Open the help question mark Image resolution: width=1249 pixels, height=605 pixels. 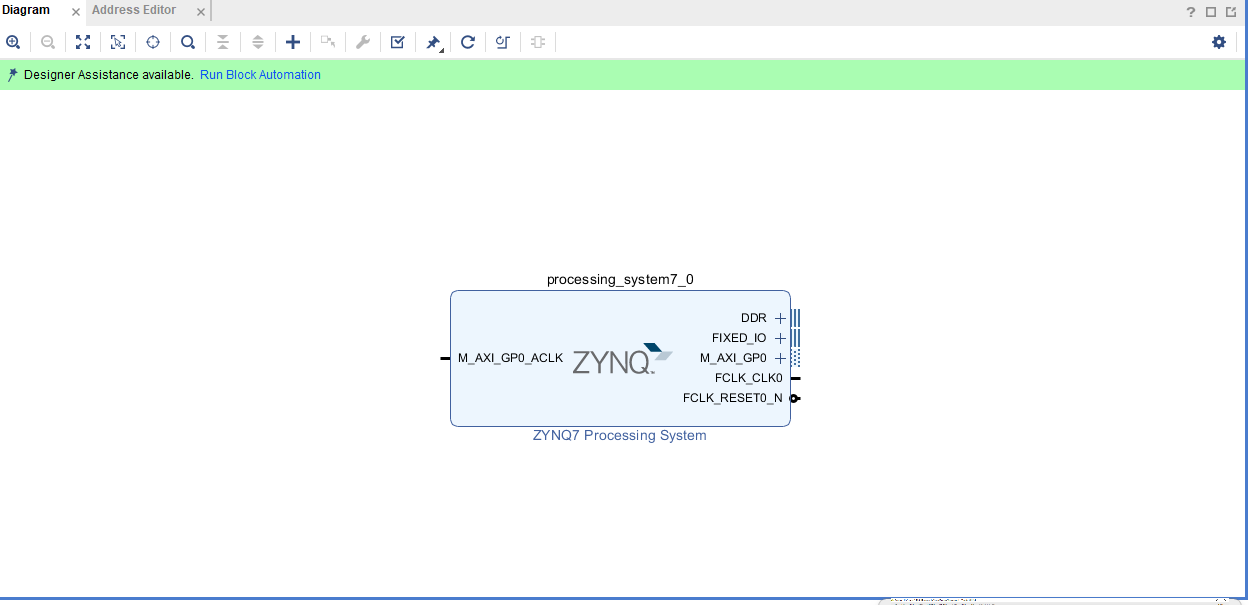(x=1191, y=12)
